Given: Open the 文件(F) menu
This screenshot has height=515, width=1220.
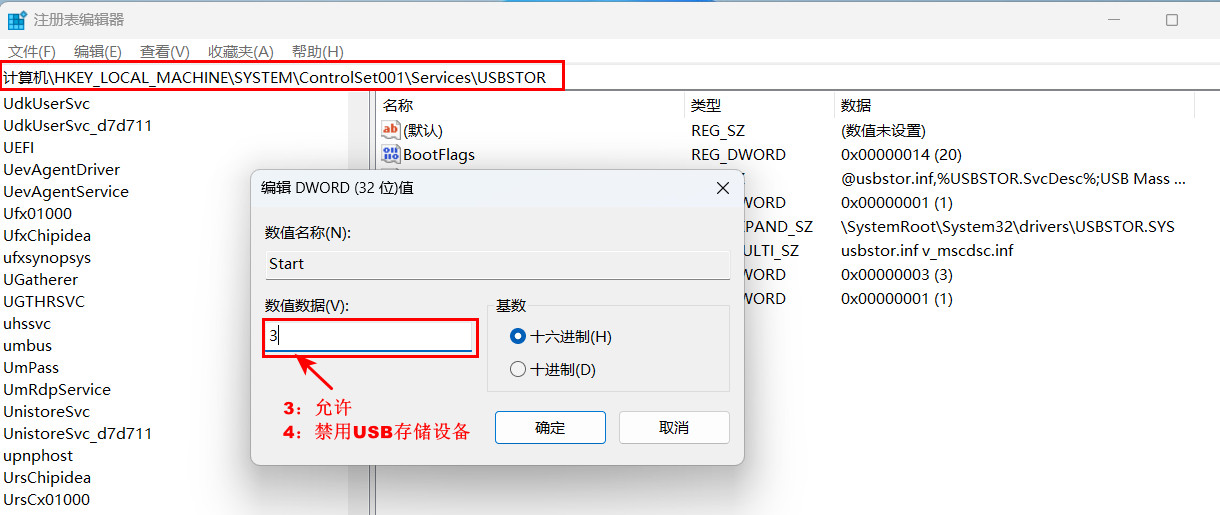Looking at the screenshot, I should tap(32, 51).
